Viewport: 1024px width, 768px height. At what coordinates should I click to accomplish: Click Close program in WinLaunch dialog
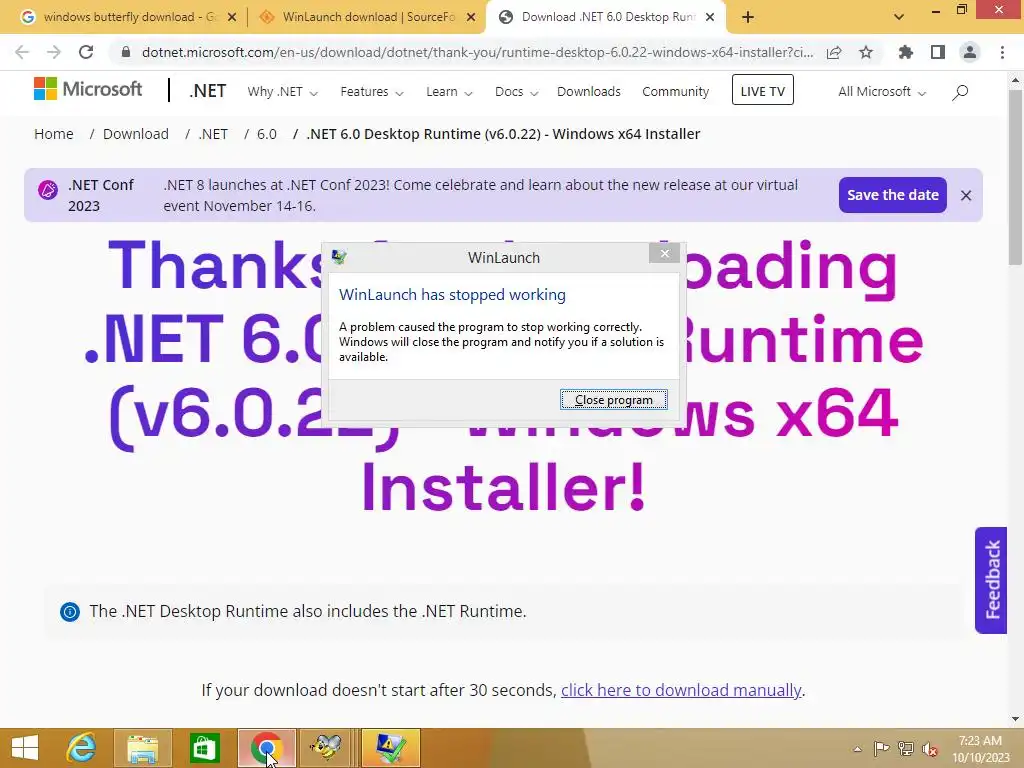click(613, 400)
